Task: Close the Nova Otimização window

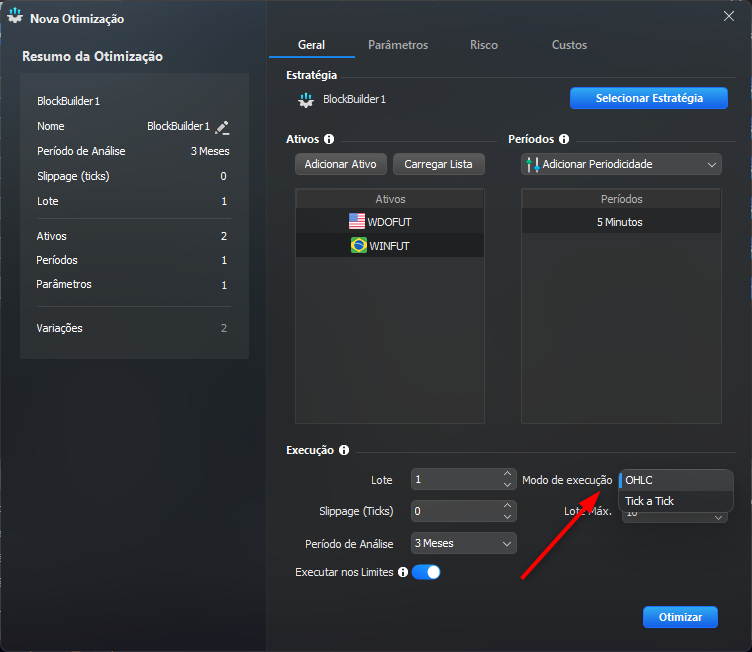Action: pos(728,16)
